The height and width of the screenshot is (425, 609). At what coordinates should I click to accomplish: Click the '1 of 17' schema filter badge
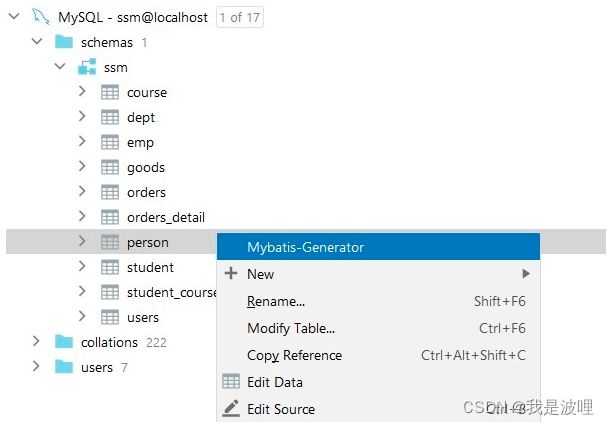pos(240,17)
